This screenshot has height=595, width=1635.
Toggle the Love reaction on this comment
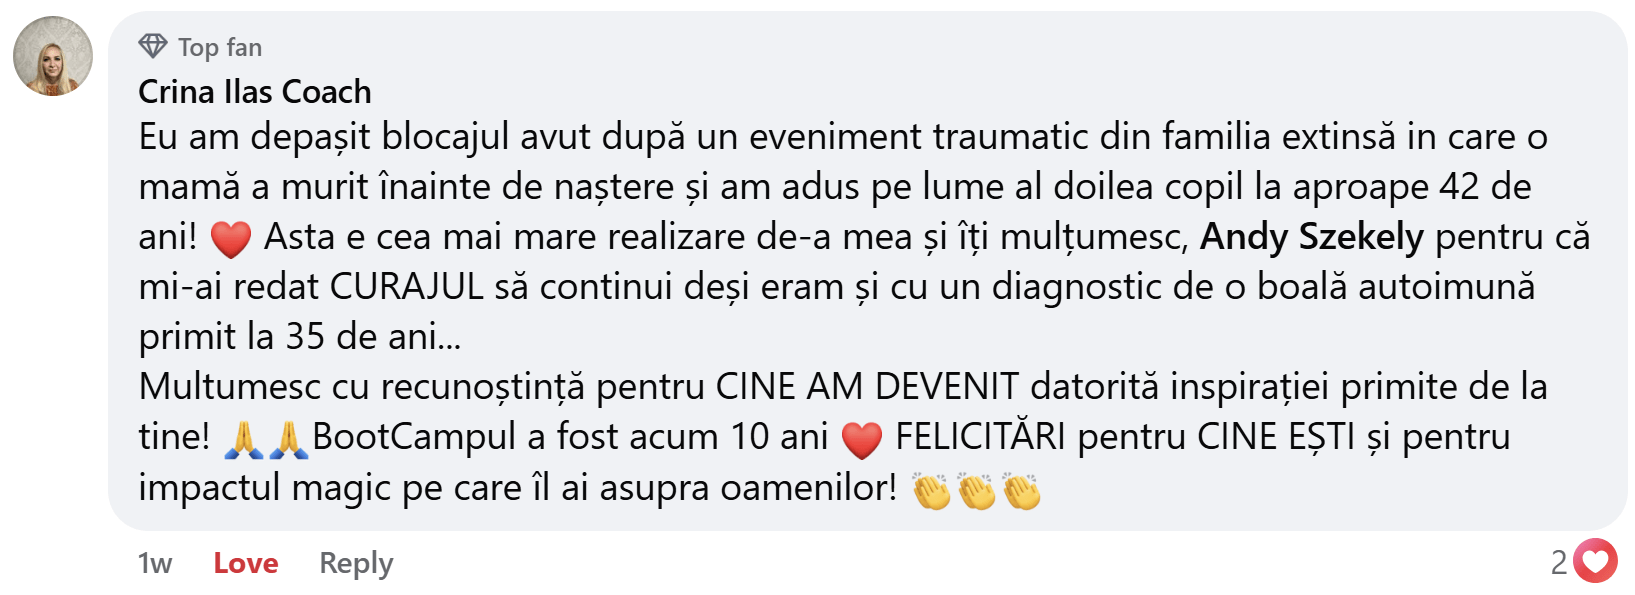246,563
